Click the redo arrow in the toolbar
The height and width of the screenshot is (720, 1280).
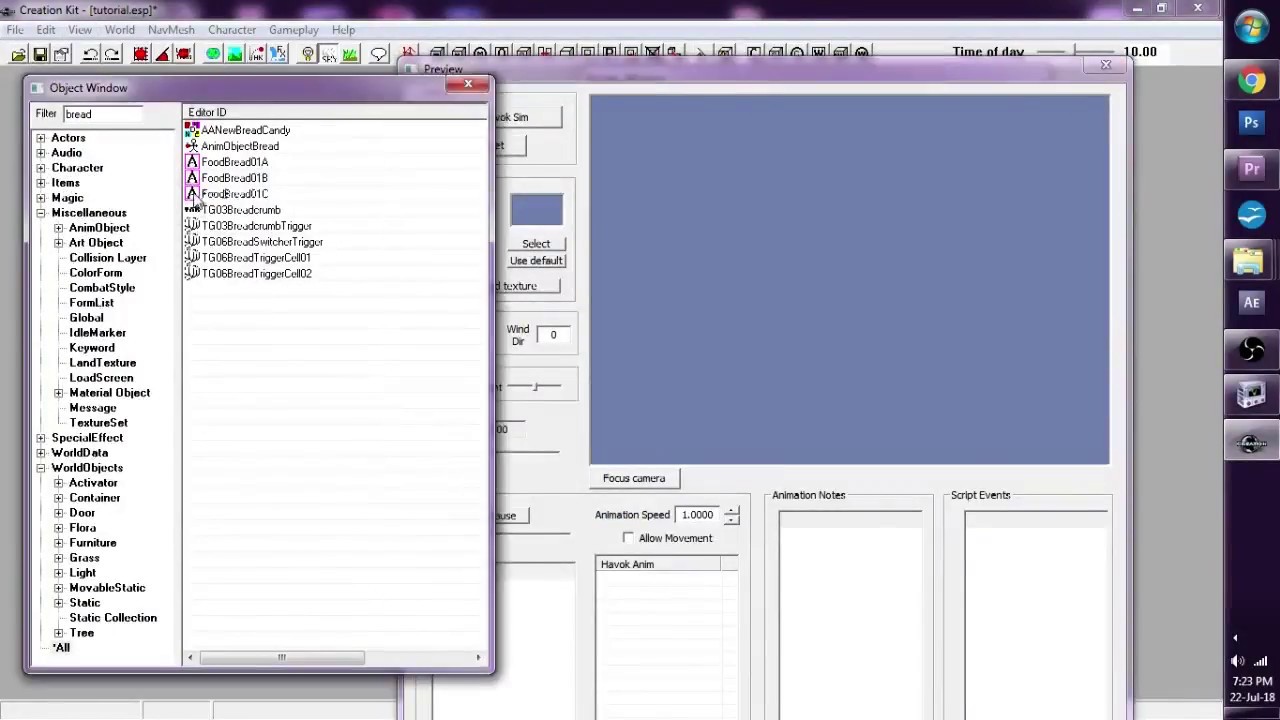click(x=112, y=54)
